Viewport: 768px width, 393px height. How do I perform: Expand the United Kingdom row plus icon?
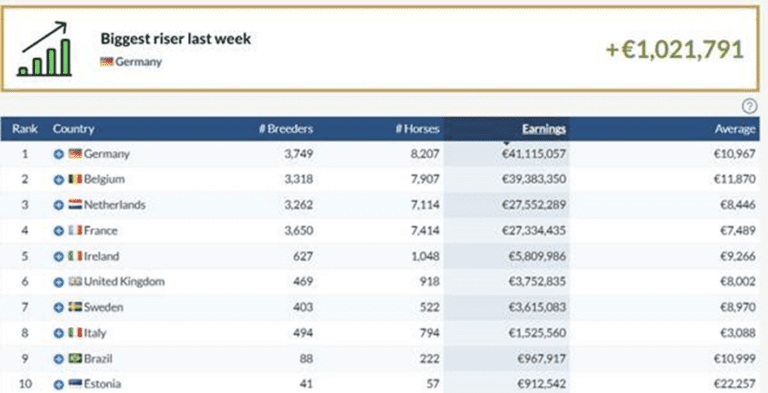(59, 282)
